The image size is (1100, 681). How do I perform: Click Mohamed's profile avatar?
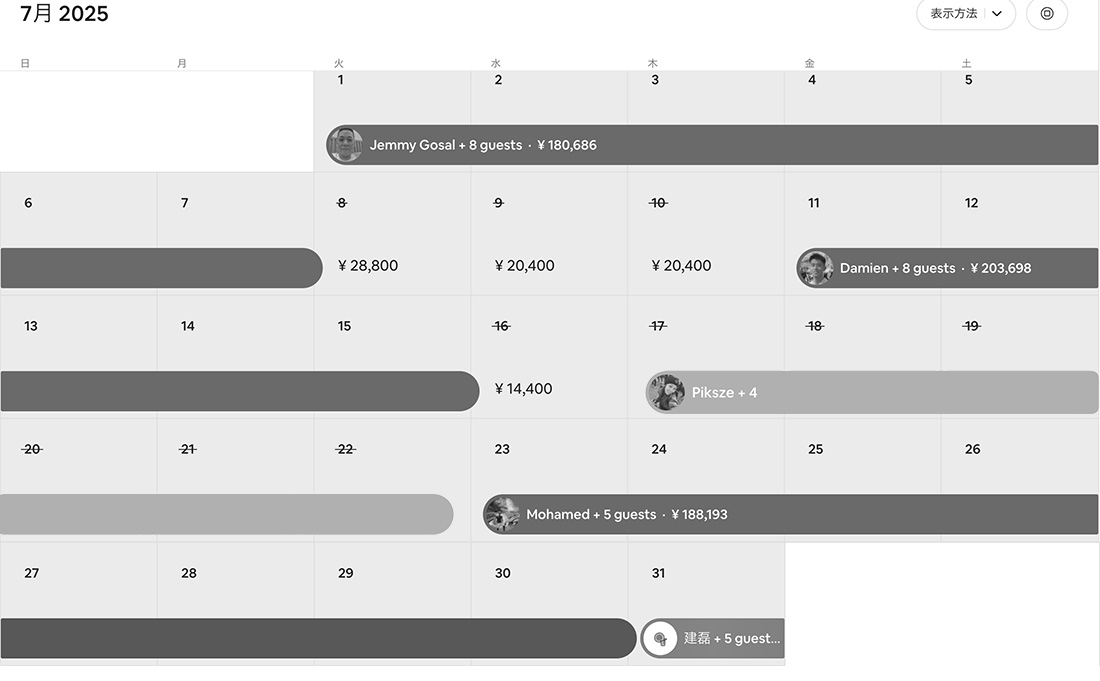[502, 515]
